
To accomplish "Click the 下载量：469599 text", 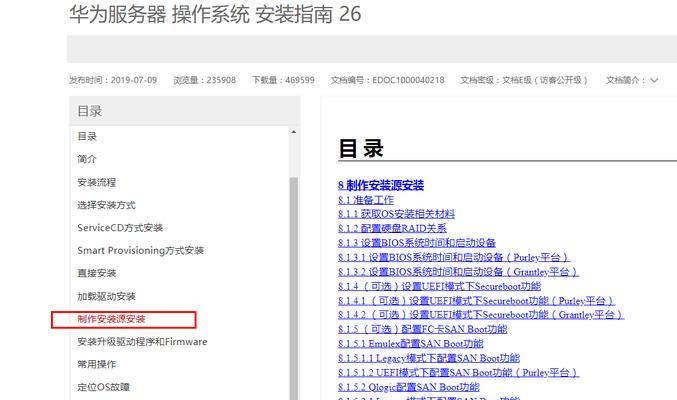I will [x=283, y=80].
